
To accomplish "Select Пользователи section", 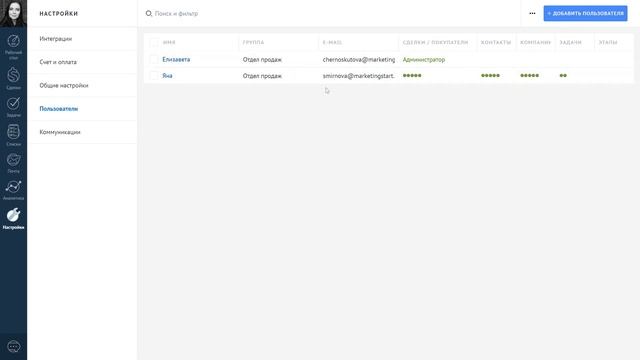I will [59, 109].
